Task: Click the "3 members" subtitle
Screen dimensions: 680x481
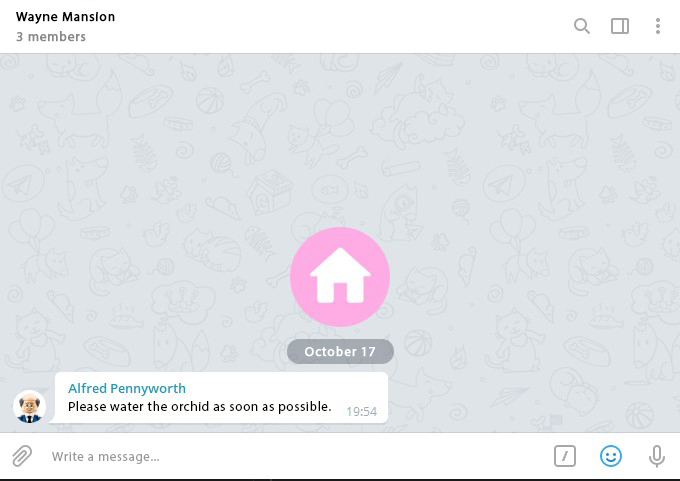Action: point(51,37)
